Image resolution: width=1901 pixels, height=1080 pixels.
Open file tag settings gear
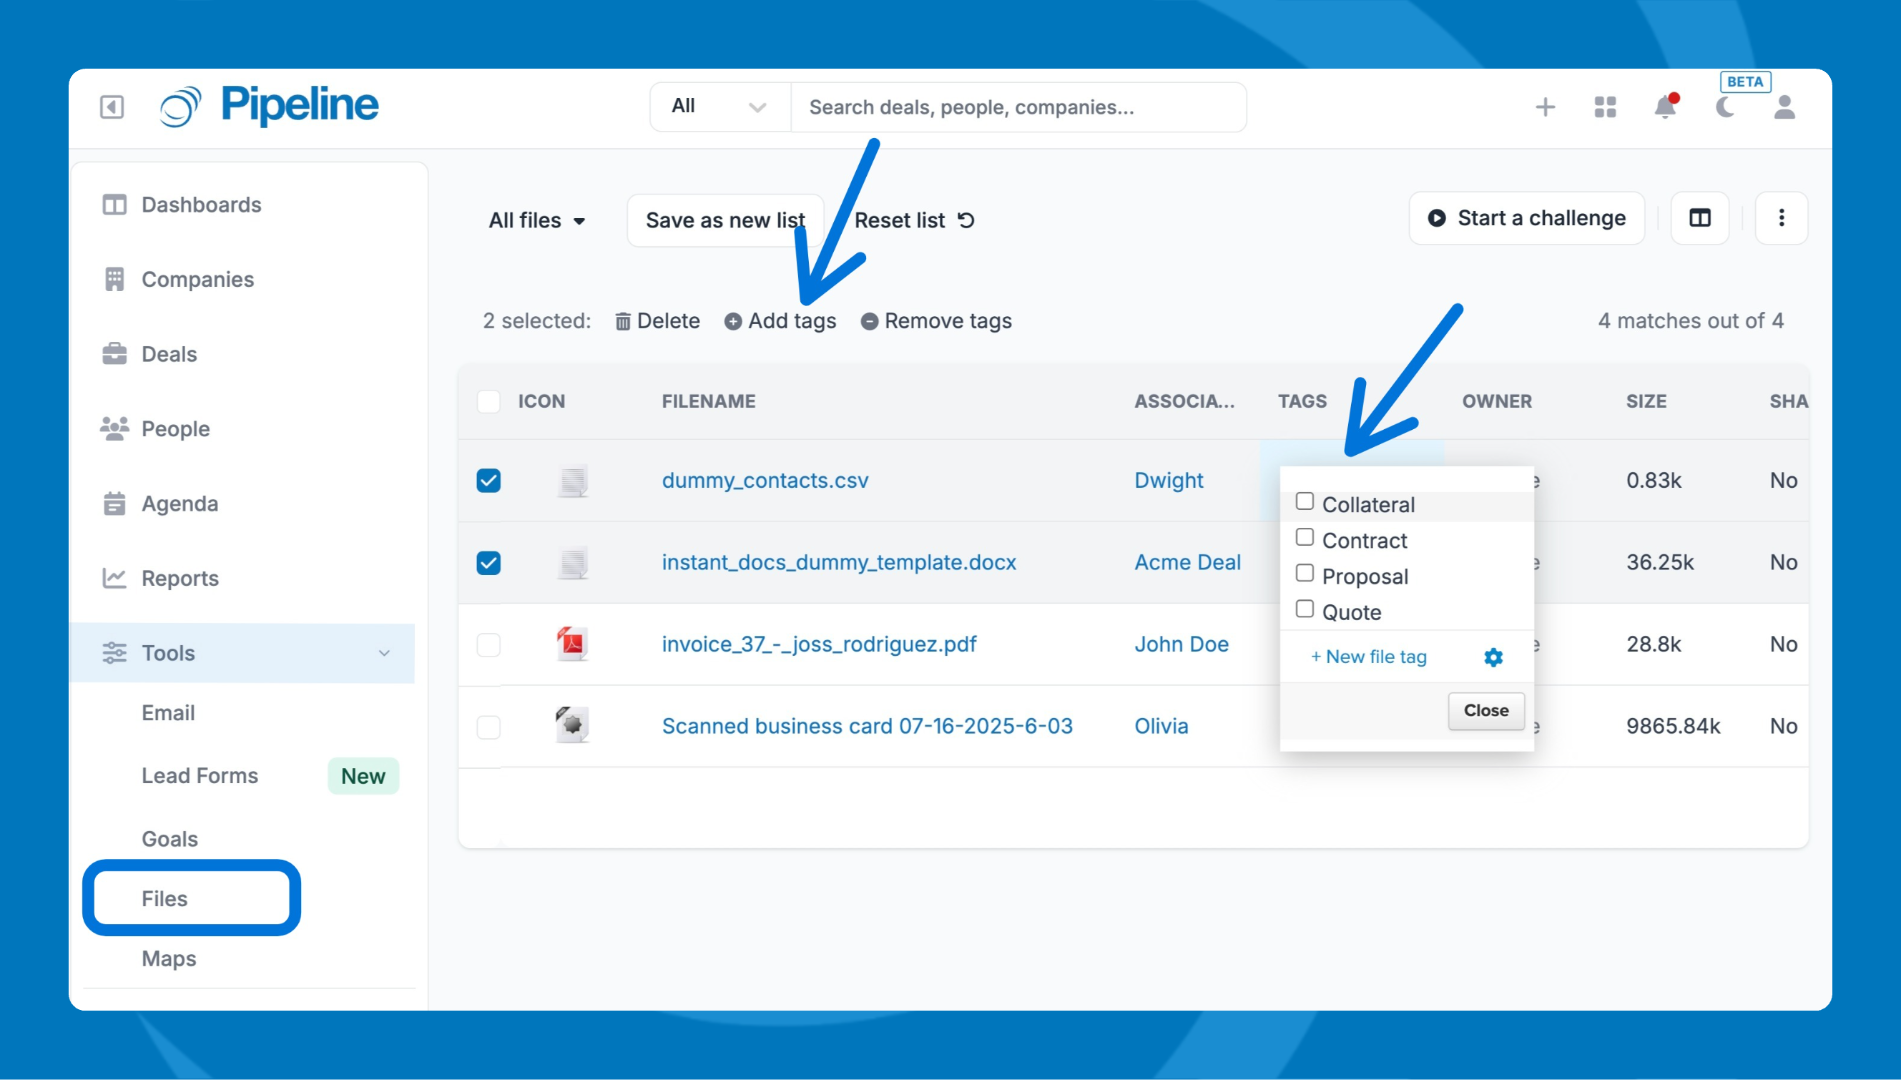coord(1493,657)
